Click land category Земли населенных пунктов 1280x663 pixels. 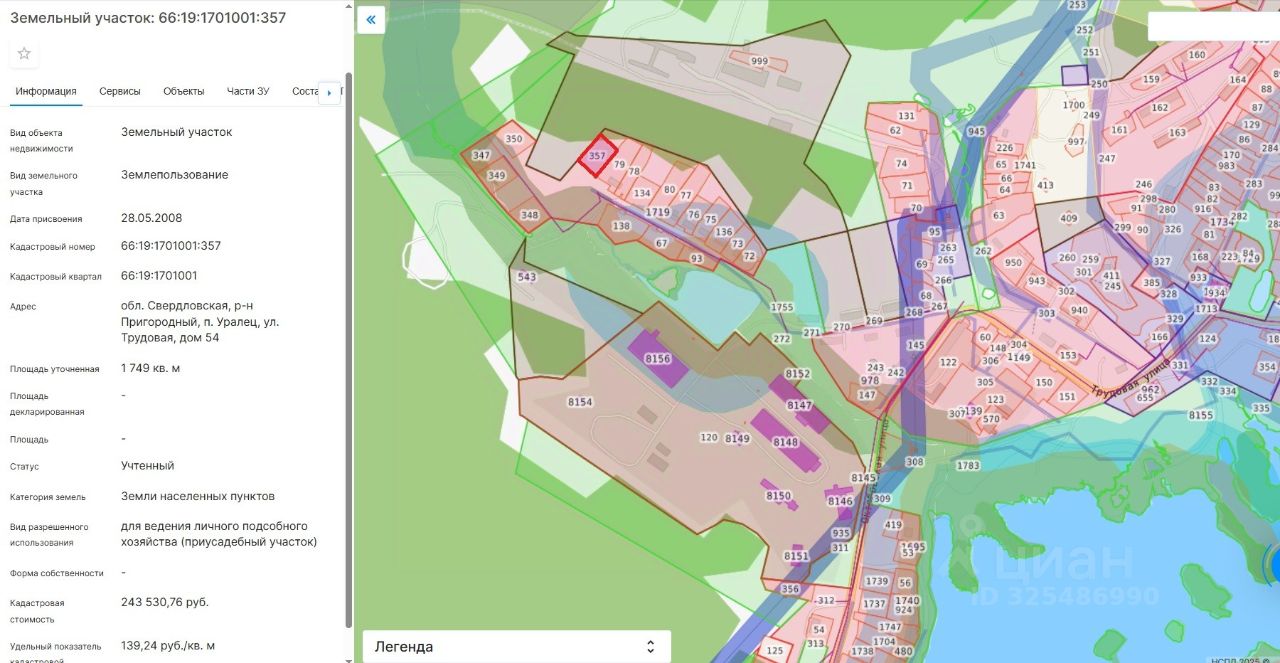198,496
